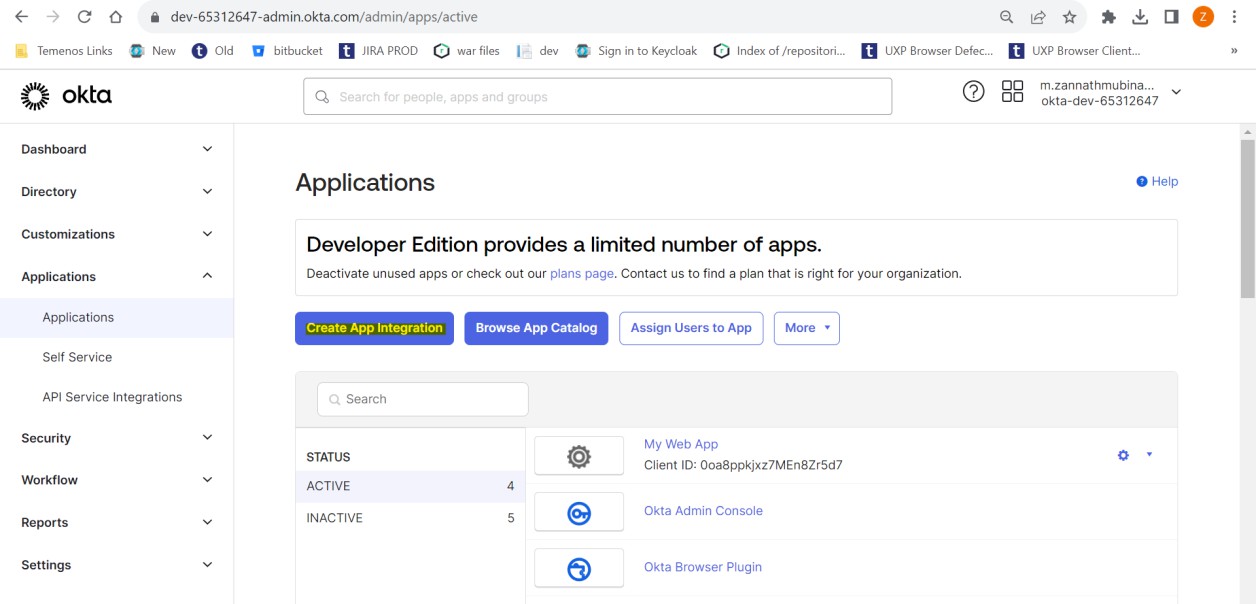Open the Chrome downloads icon

pos(1139,17)
